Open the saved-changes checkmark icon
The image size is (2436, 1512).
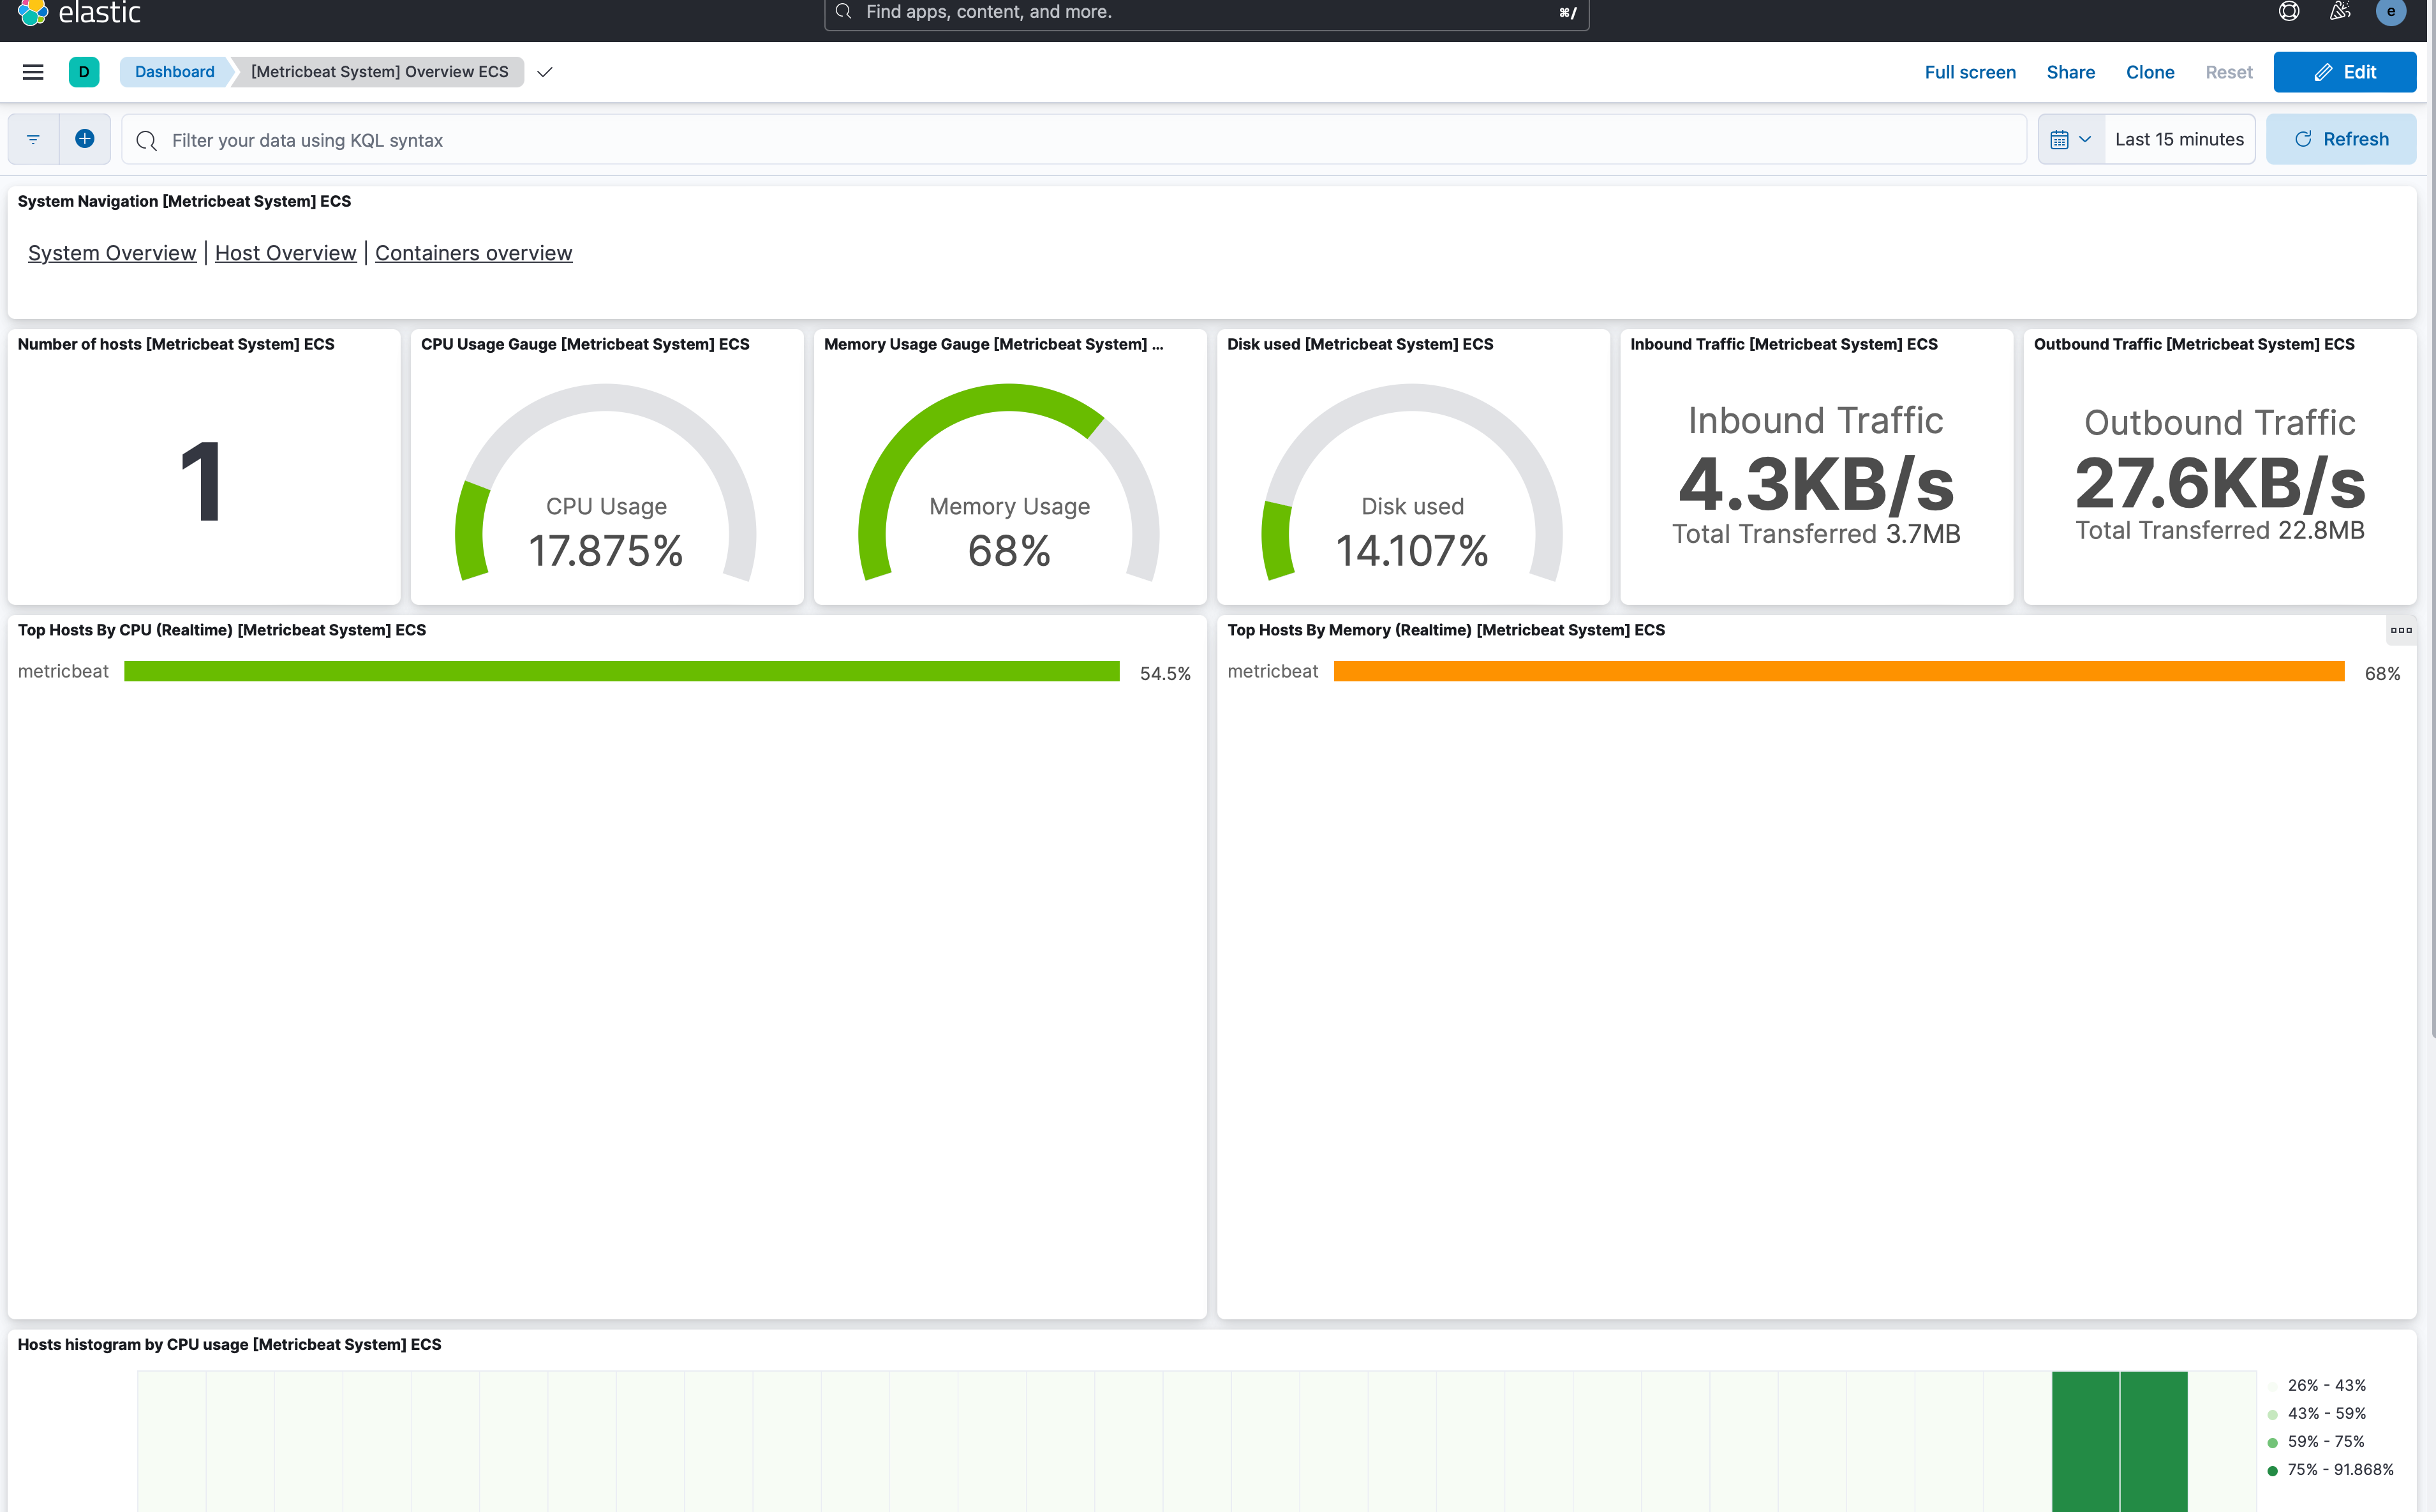click(x=545, y=72)
